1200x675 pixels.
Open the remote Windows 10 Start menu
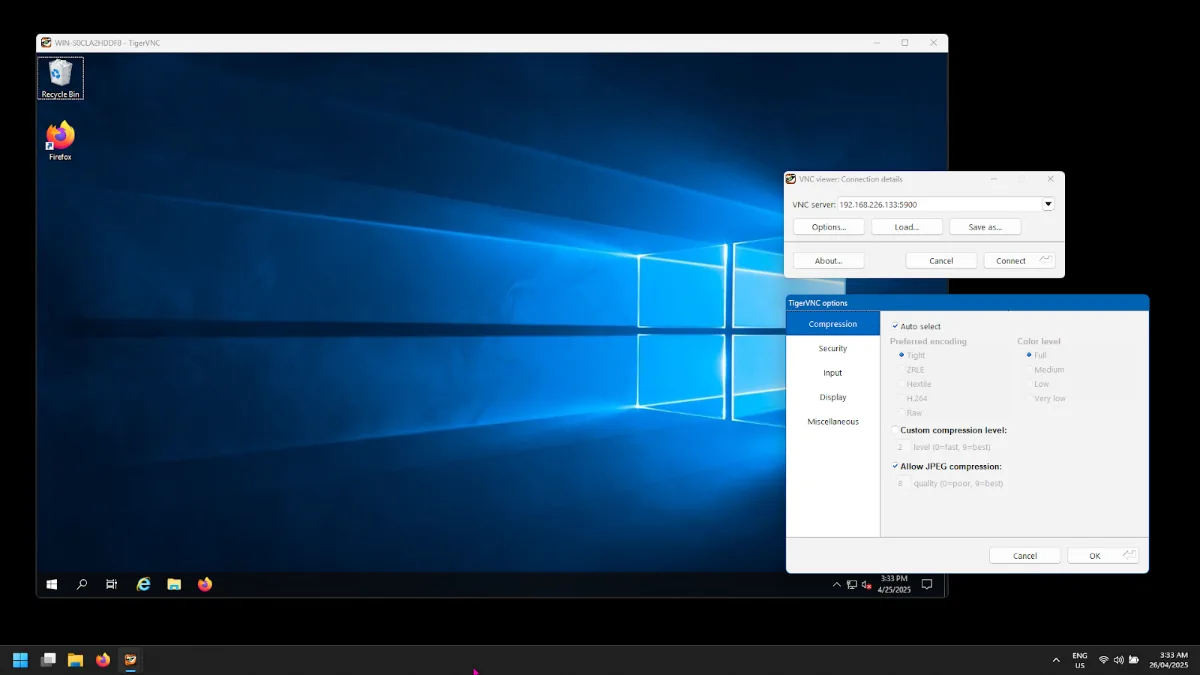point(52,584)
